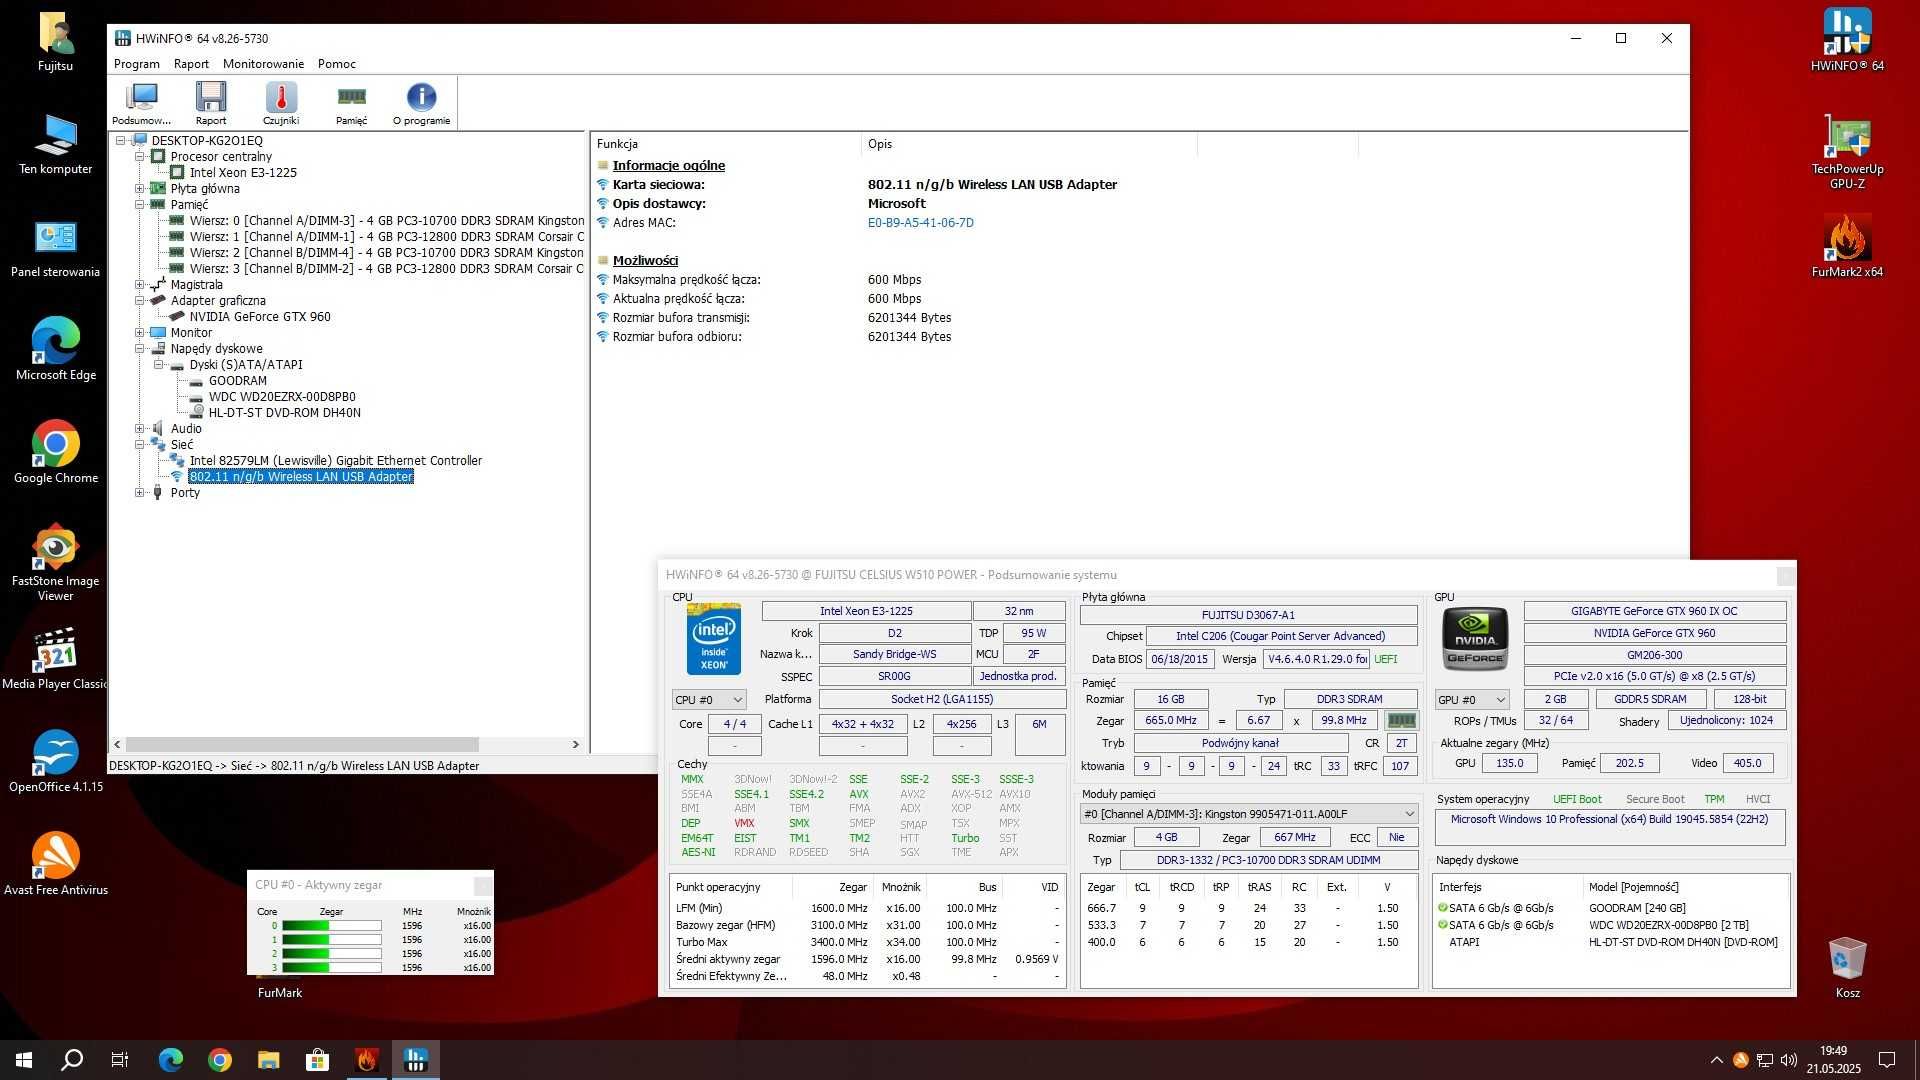Expand the Magistrala tree node

click(140, 285)
